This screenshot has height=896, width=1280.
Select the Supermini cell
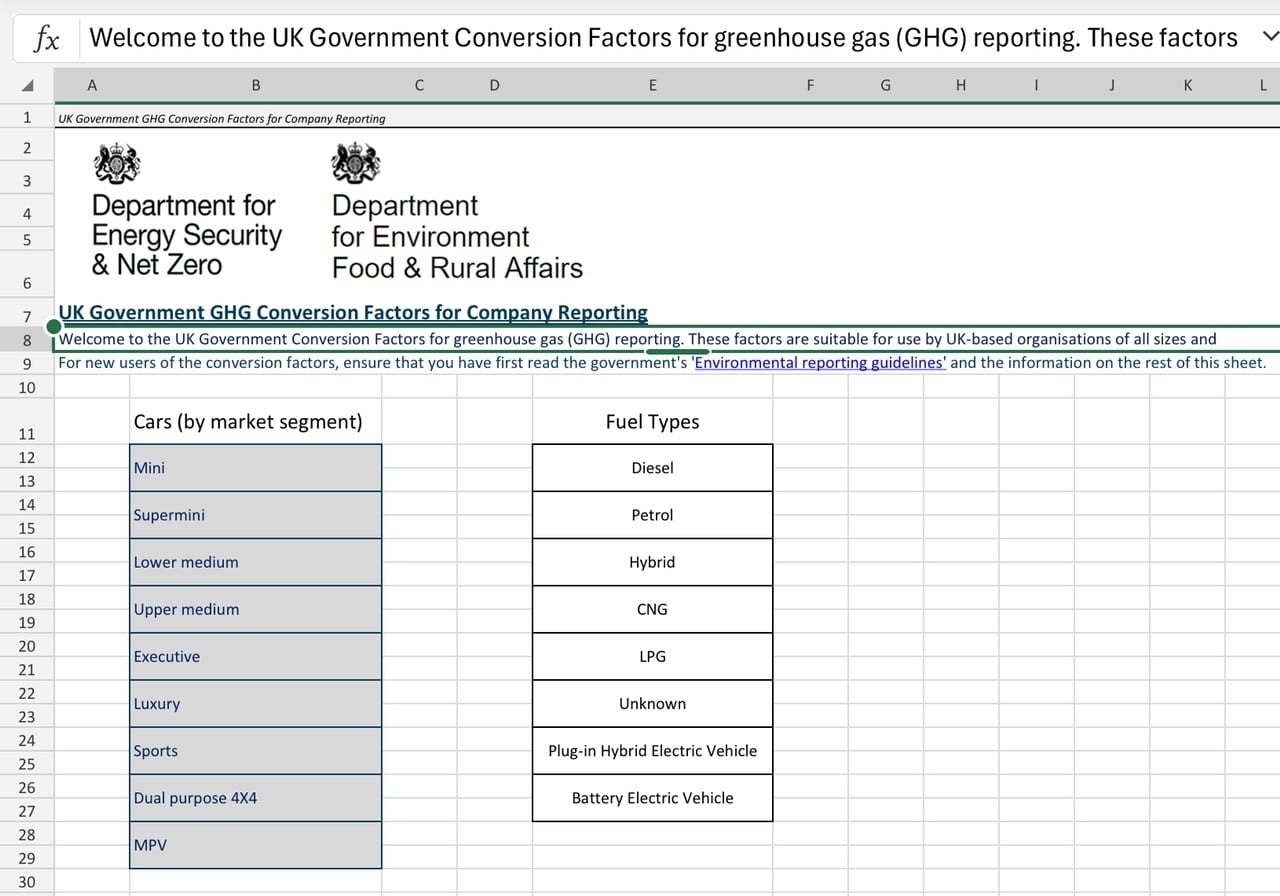[x=256, y=515]
